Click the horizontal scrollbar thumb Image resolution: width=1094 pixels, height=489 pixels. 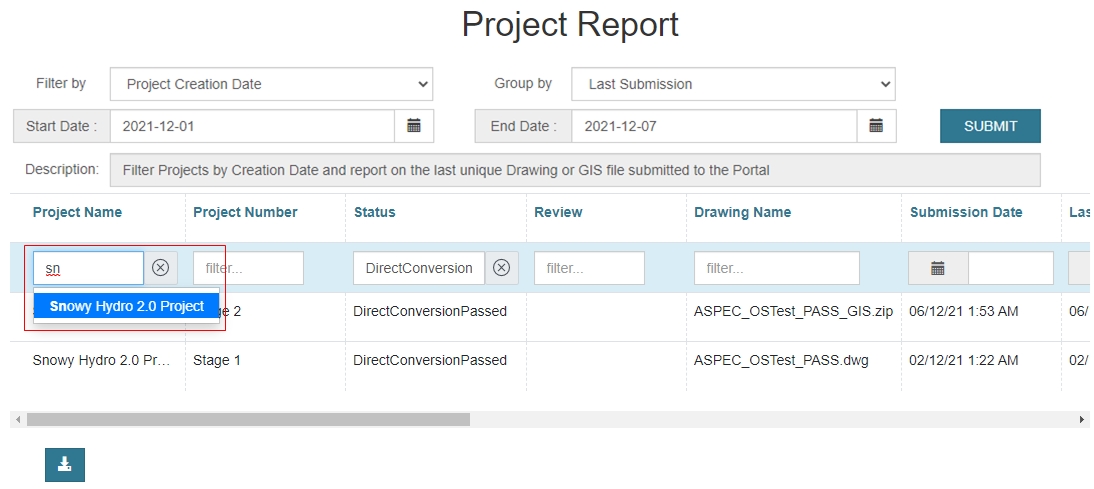pyautogui.click(x=248, y=420)
